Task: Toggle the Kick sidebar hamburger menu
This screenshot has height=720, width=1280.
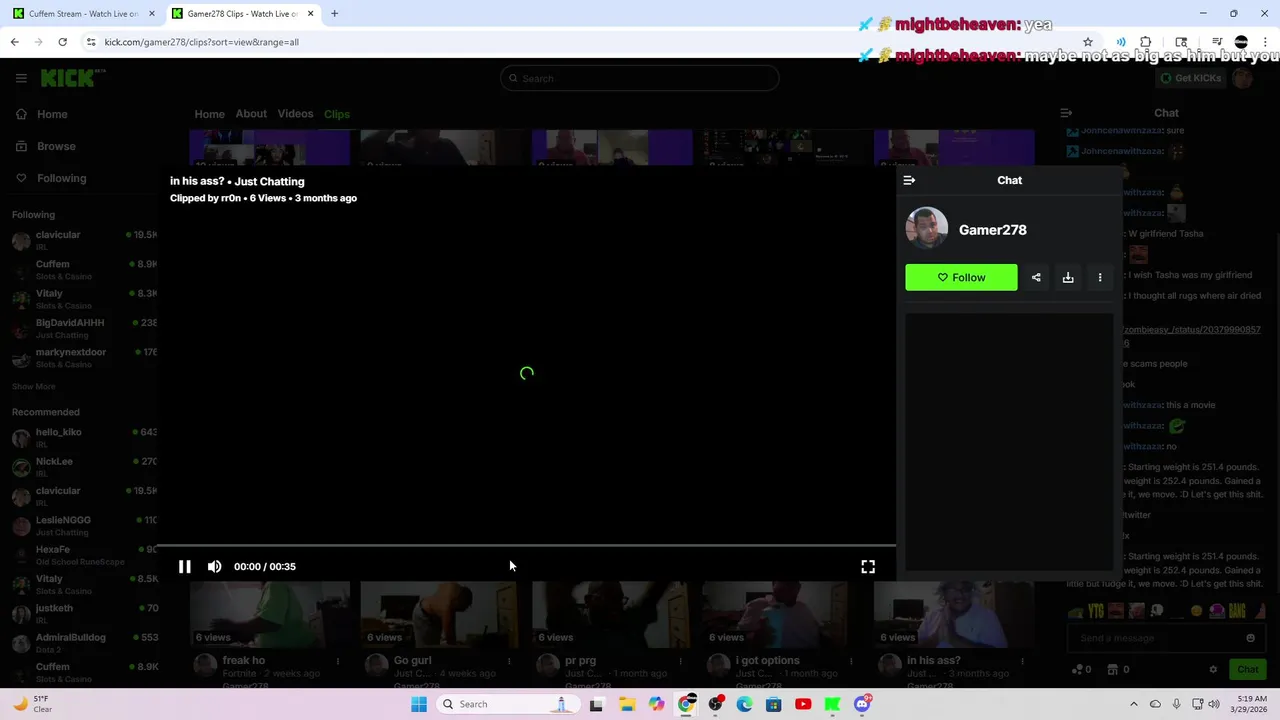Action: (x=21, y=78)
